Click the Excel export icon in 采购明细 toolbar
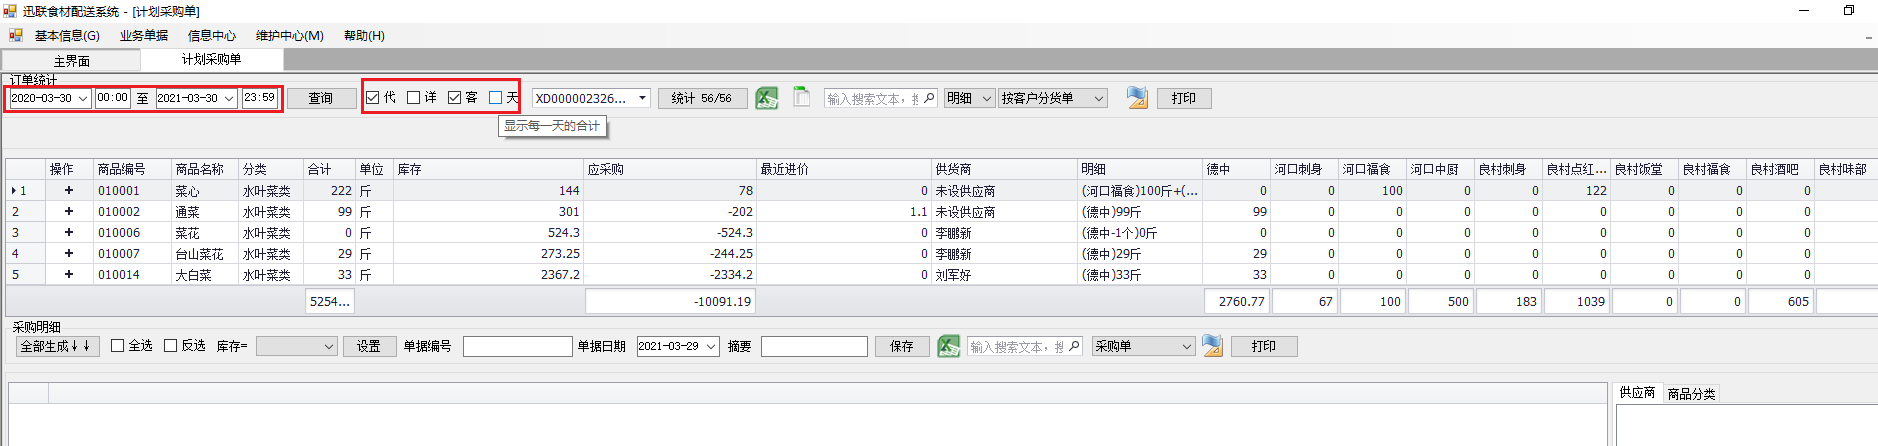This screenshot has width=1878, height=446. [x=949, y=346]
